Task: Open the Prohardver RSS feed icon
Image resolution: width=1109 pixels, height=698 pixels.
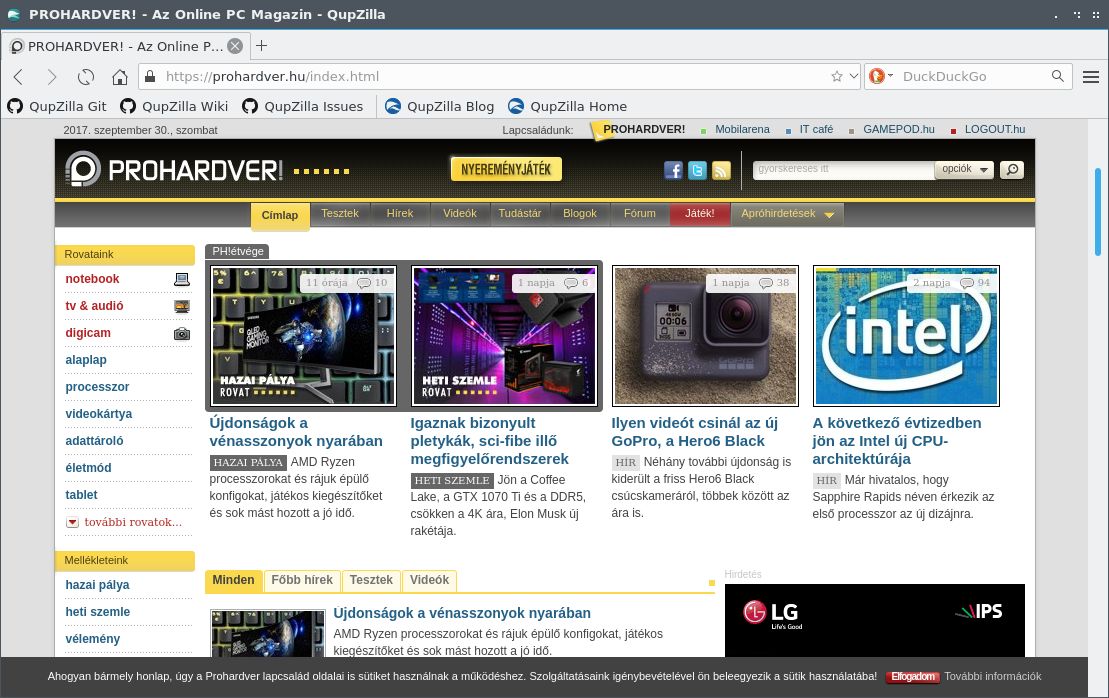Action: (721, 170)
